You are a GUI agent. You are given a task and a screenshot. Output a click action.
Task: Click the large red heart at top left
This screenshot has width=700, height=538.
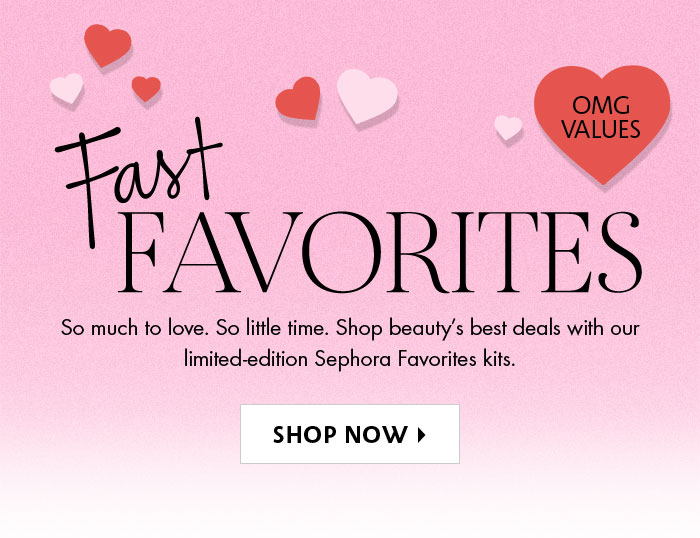[107, 44]
